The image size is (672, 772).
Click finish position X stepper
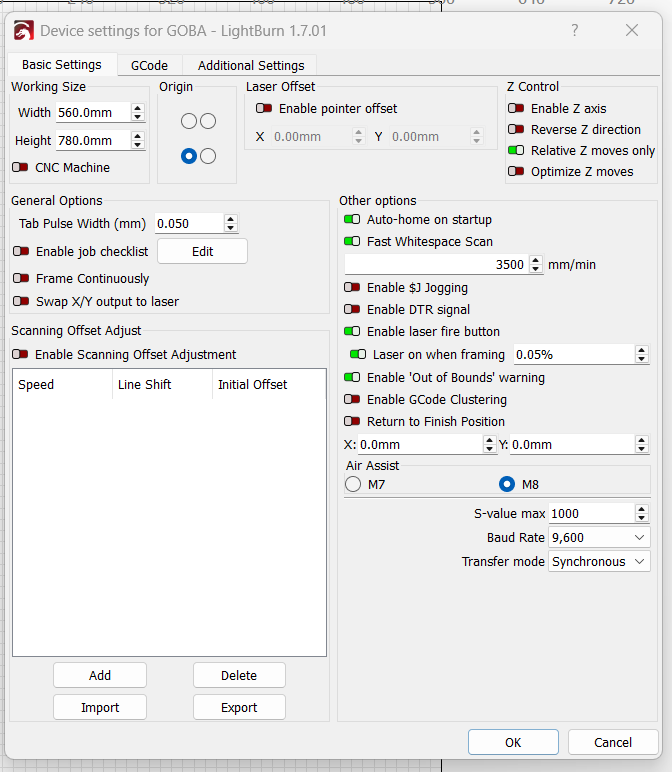489,445
